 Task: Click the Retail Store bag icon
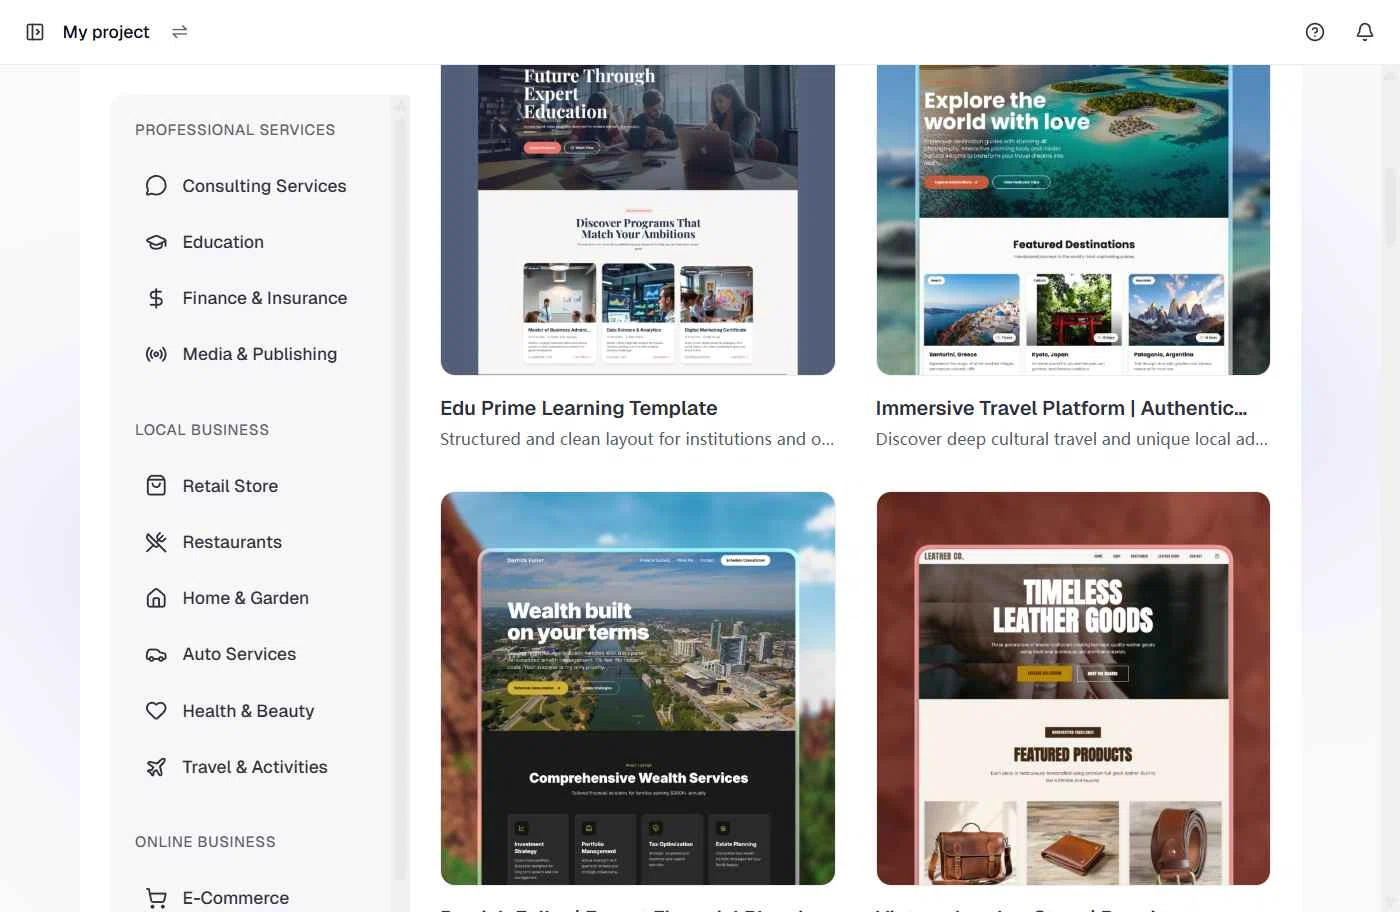[x=156, y=486]
